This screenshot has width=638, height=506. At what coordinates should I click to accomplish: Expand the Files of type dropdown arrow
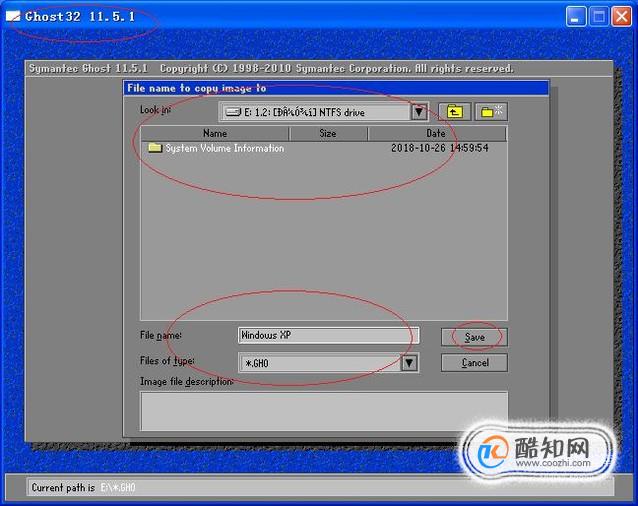[x=409, y=362]
